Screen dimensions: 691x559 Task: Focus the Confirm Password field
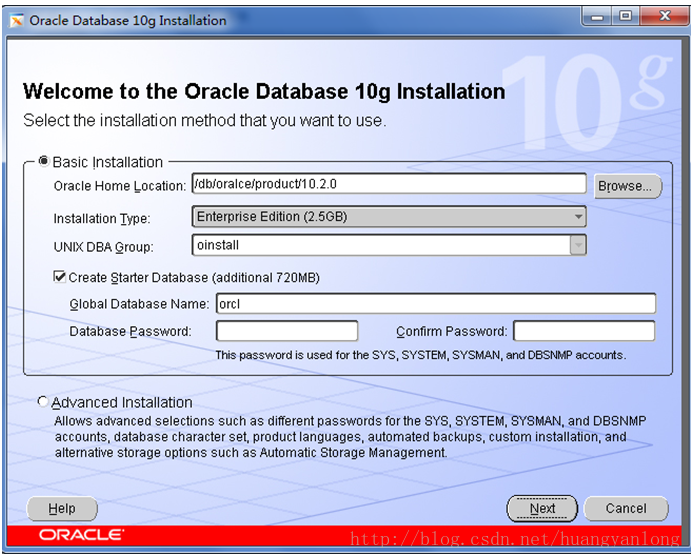point(584,331)
